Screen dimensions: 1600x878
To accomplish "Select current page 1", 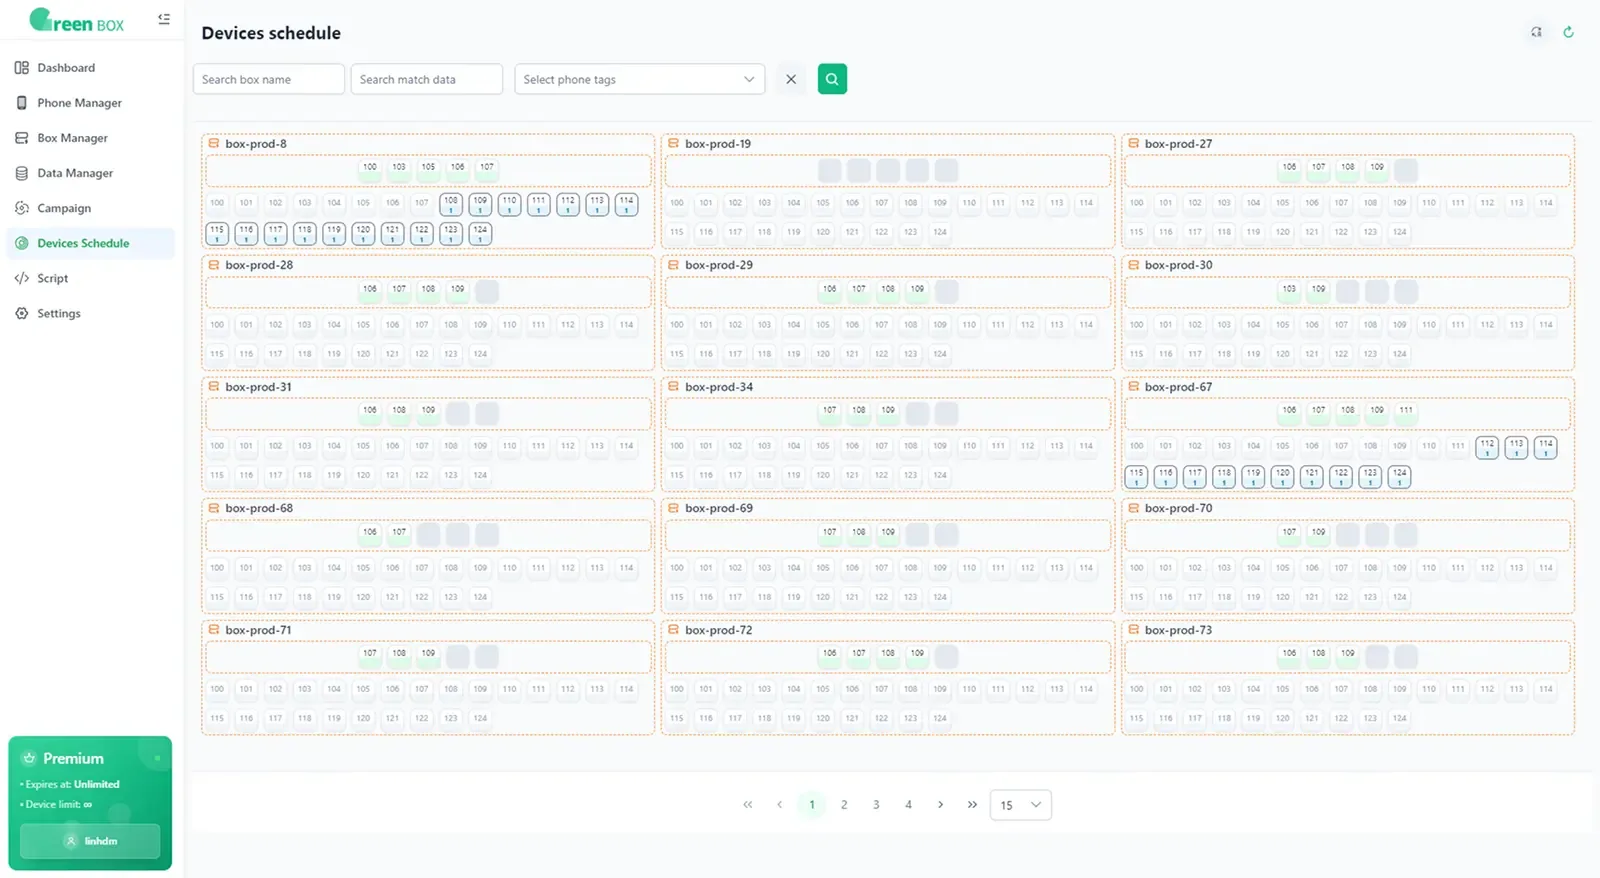I will [x=812, y=804].
